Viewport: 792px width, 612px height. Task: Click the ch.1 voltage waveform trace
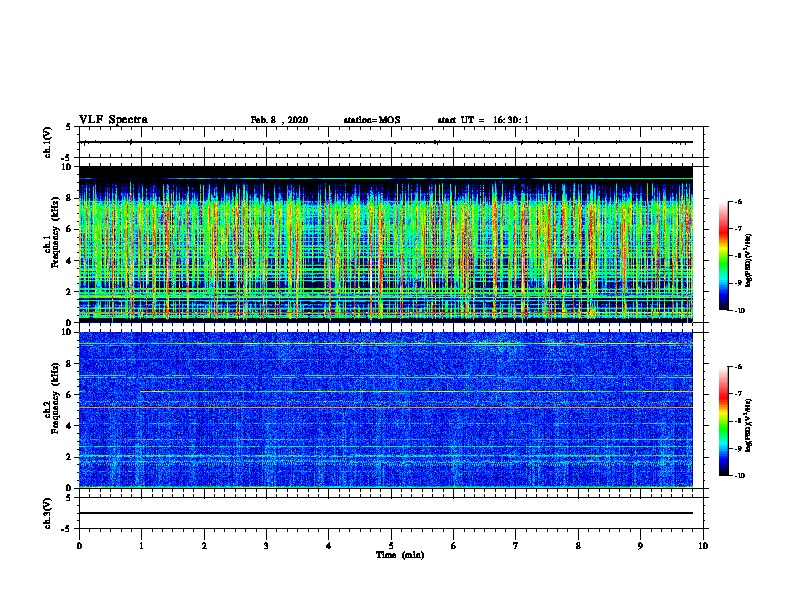(x=386, y=142)
